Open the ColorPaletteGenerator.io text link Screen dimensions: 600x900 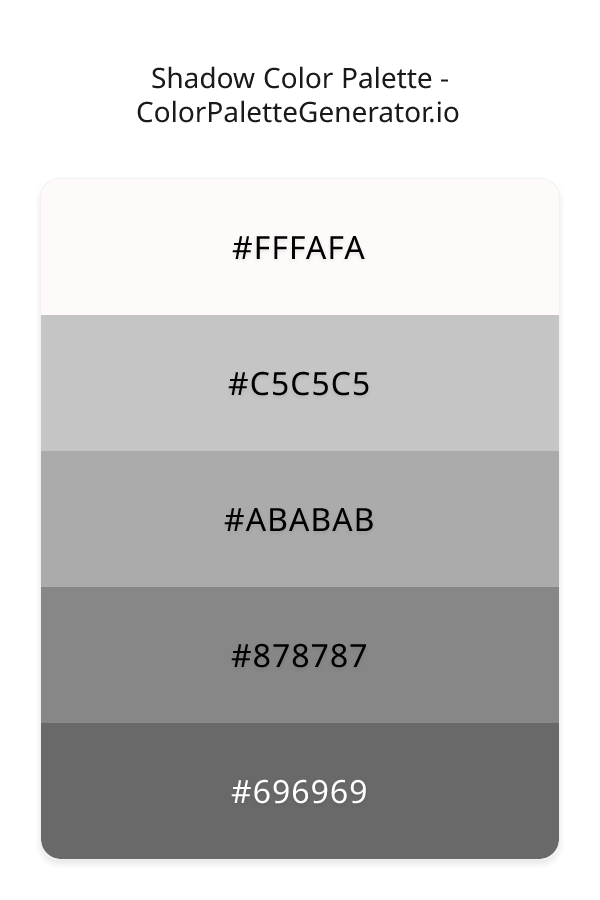click(298, 112)
